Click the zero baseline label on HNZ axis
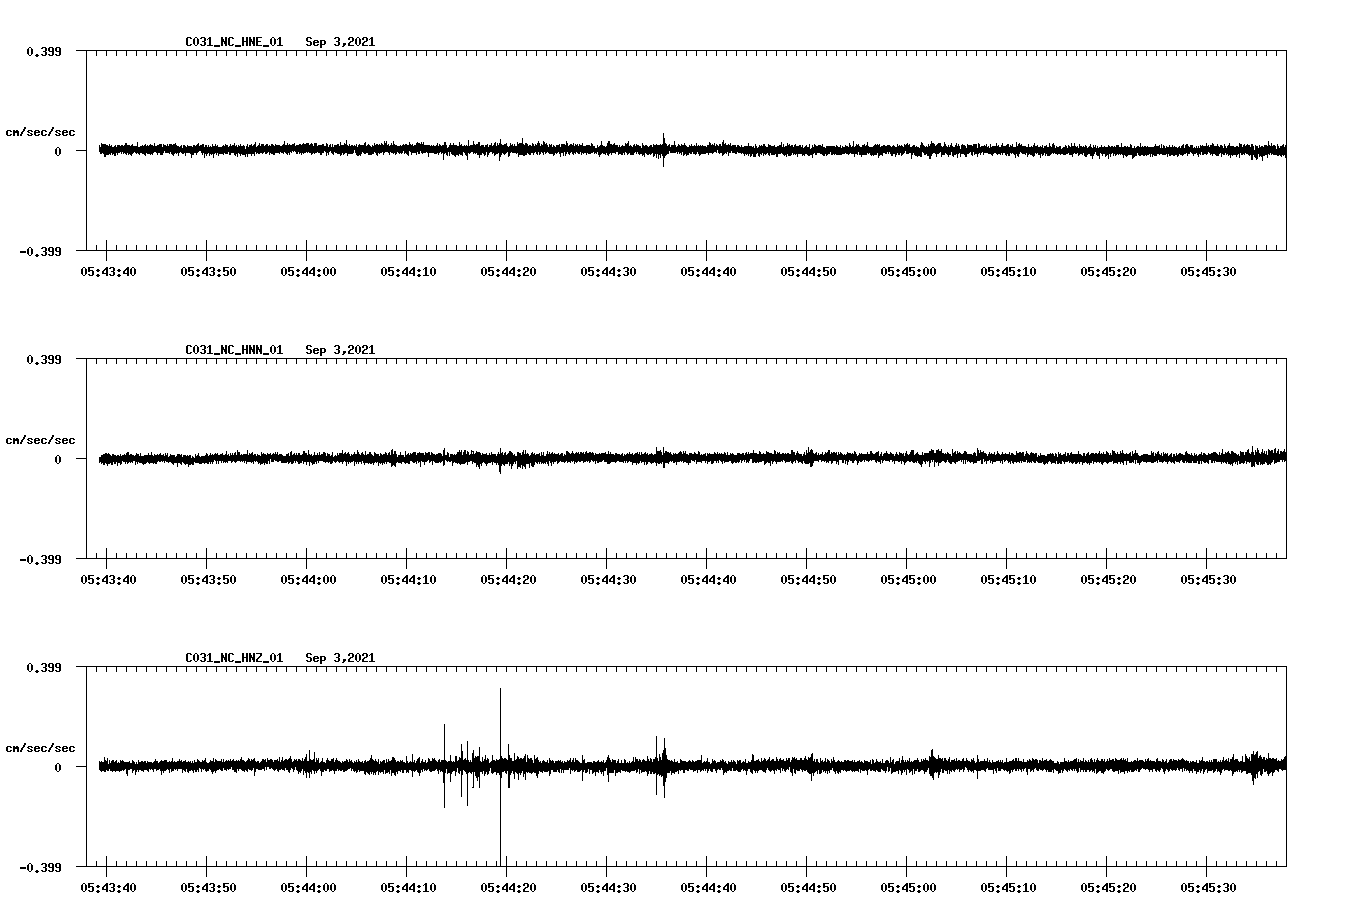 [x=58, y=767]
